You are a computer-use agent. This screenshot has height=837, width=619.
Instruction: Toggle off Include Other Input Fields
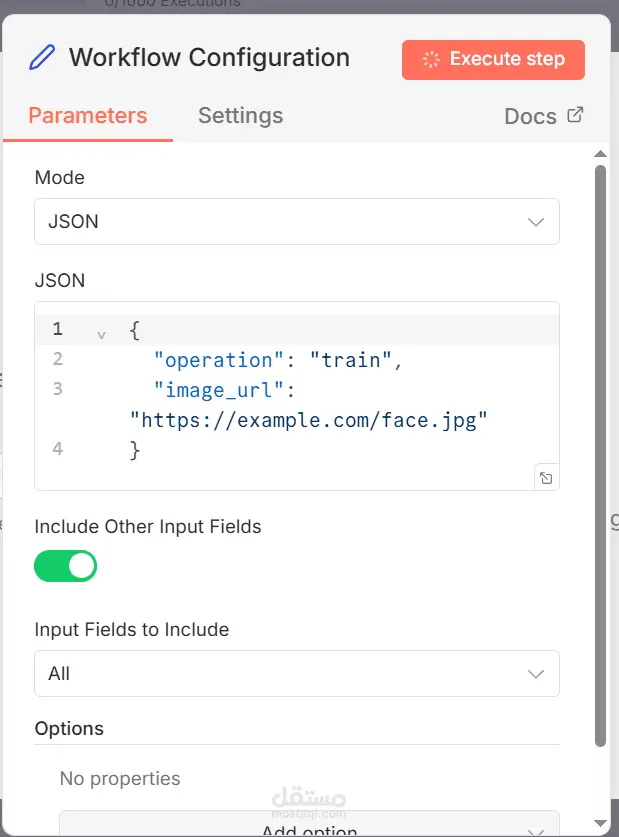point(65,566)
